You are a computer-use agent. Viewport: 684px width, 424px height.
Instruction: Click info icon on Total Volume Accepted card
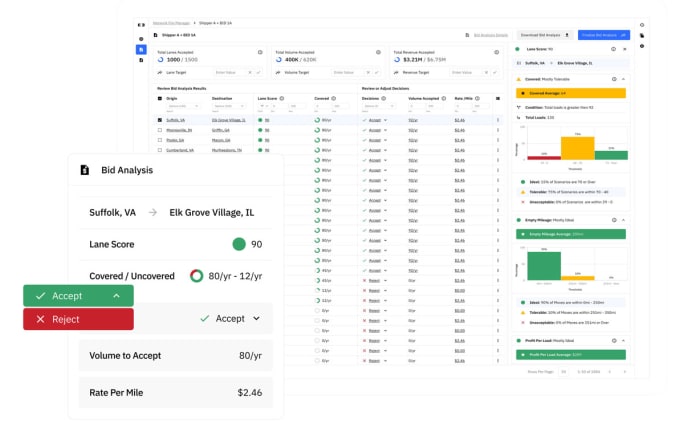377,51
